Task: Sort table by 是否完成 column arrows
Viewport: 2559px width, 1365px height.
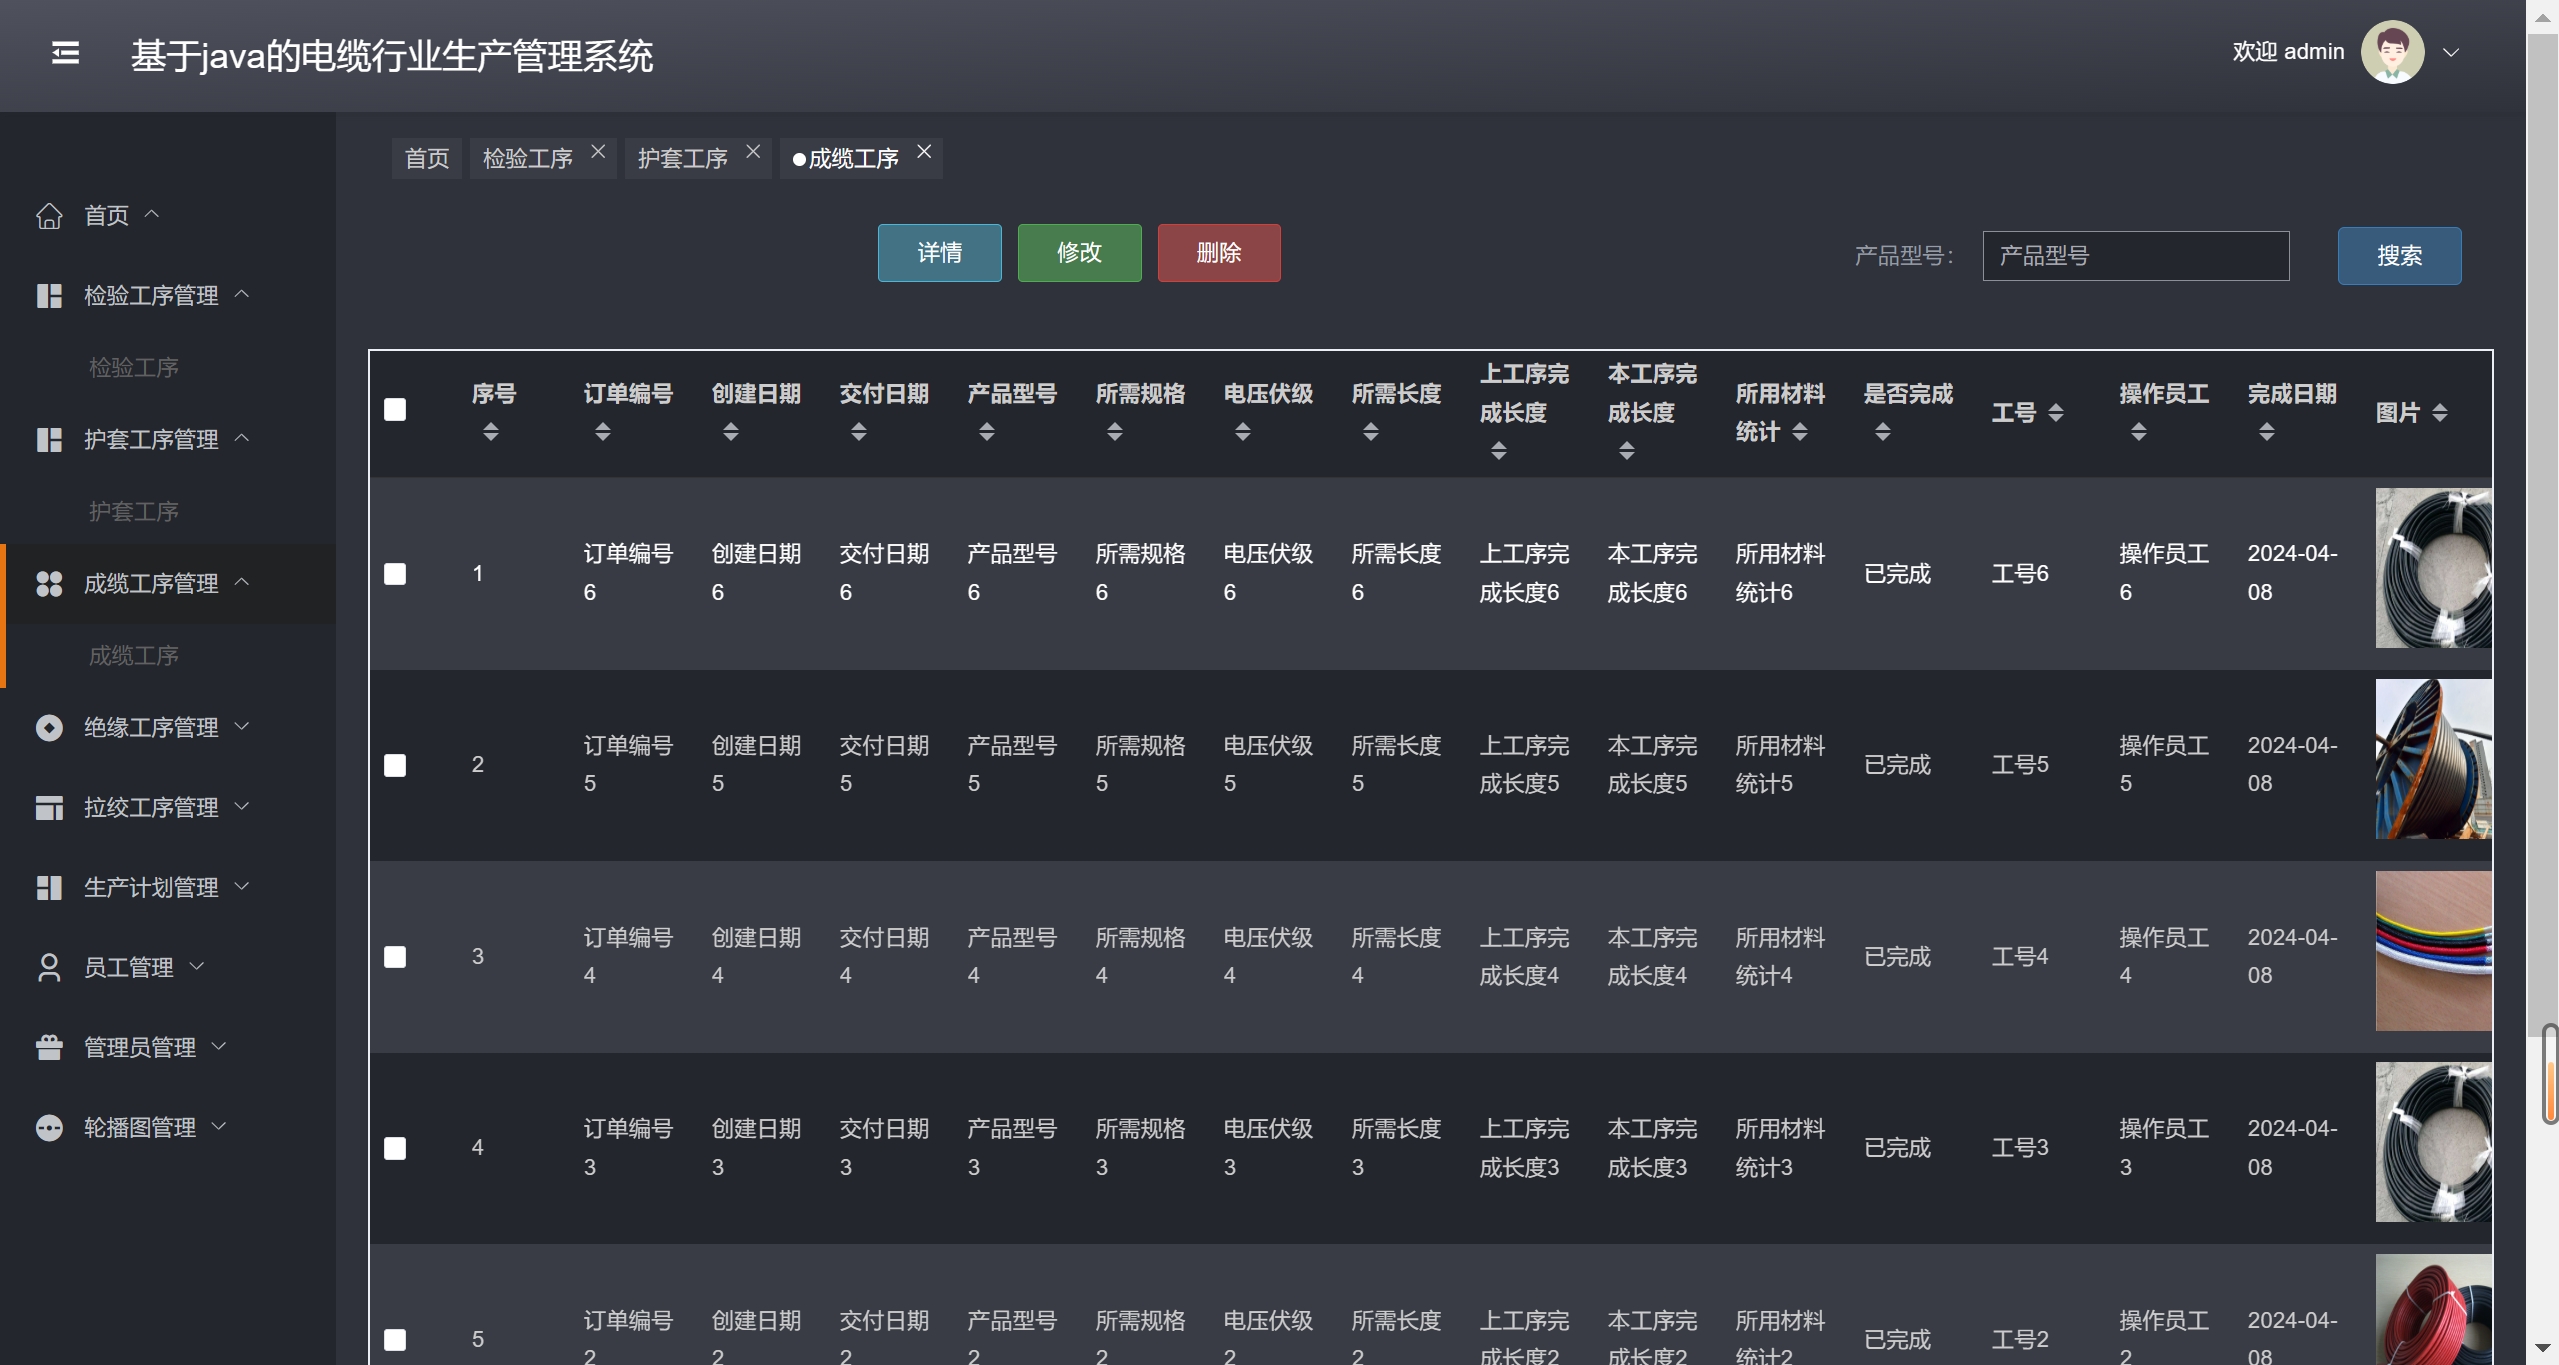Action: (x=1882, y=432)
